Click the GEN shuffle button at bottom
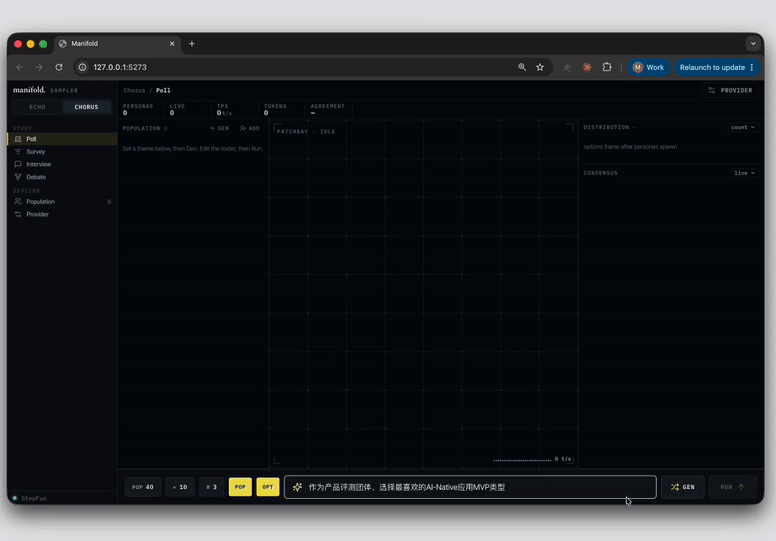The height and width of the screenshot is (541, 776). pos(683,487)
